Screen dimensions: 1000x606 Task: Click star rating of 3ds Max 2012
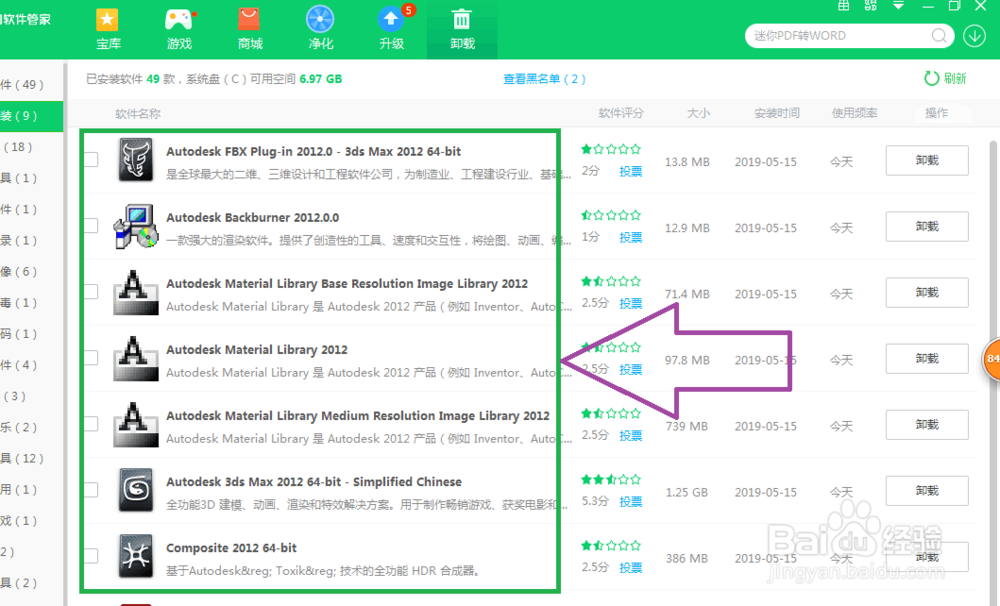point(611,480)
